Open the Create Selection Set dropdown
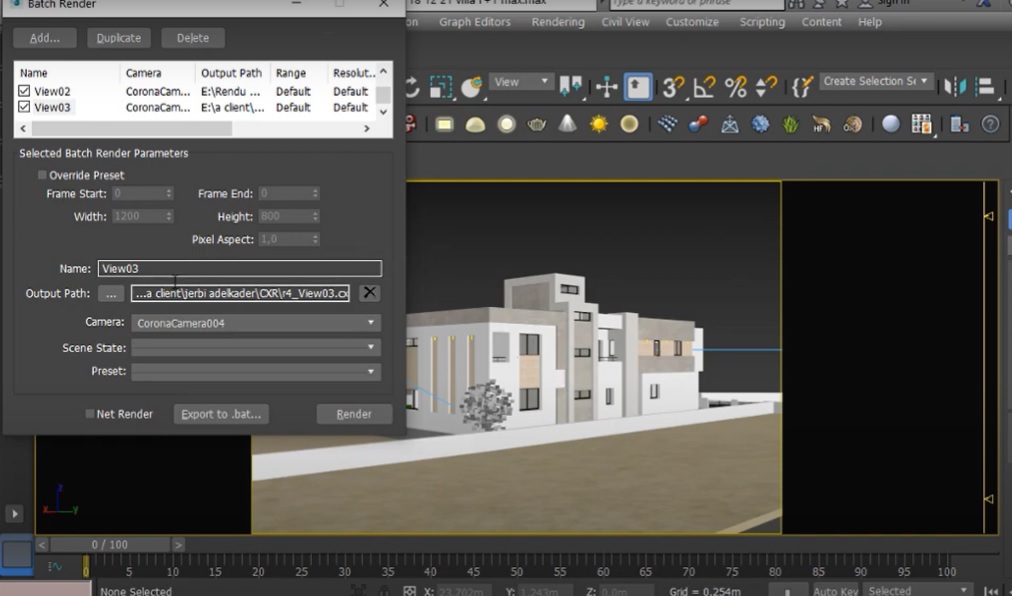Viewport: 1012px width, 596px height. (x=876, y=81)
